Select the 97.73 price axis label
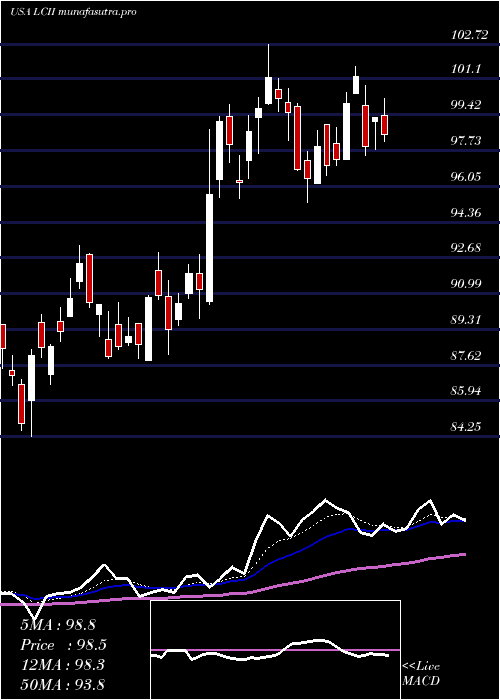500x700 pixels. click(466, 141)
